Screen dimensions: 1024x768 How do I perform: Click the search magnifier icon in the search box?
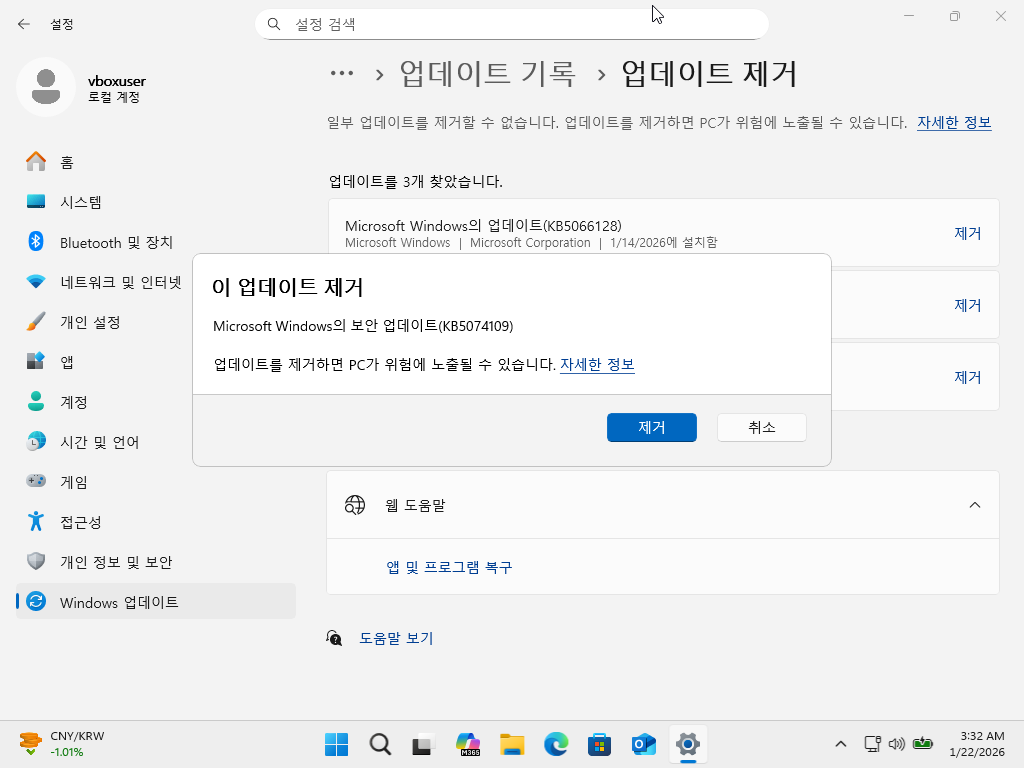[274, 24]
